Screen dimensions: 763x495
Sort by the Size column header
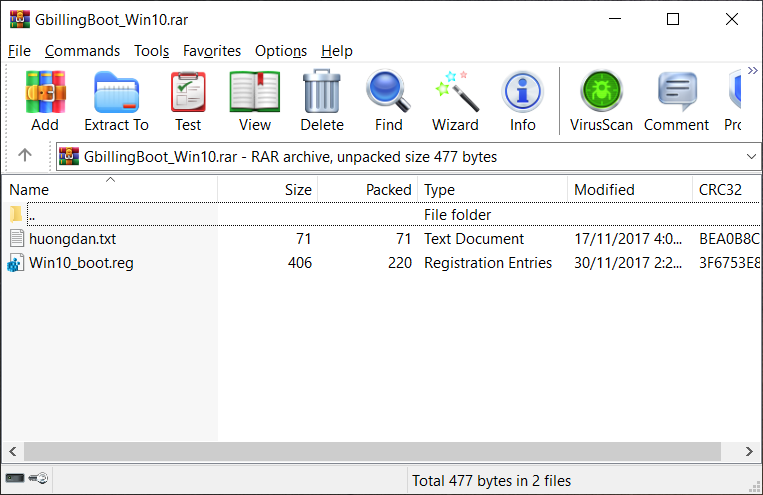268,189
